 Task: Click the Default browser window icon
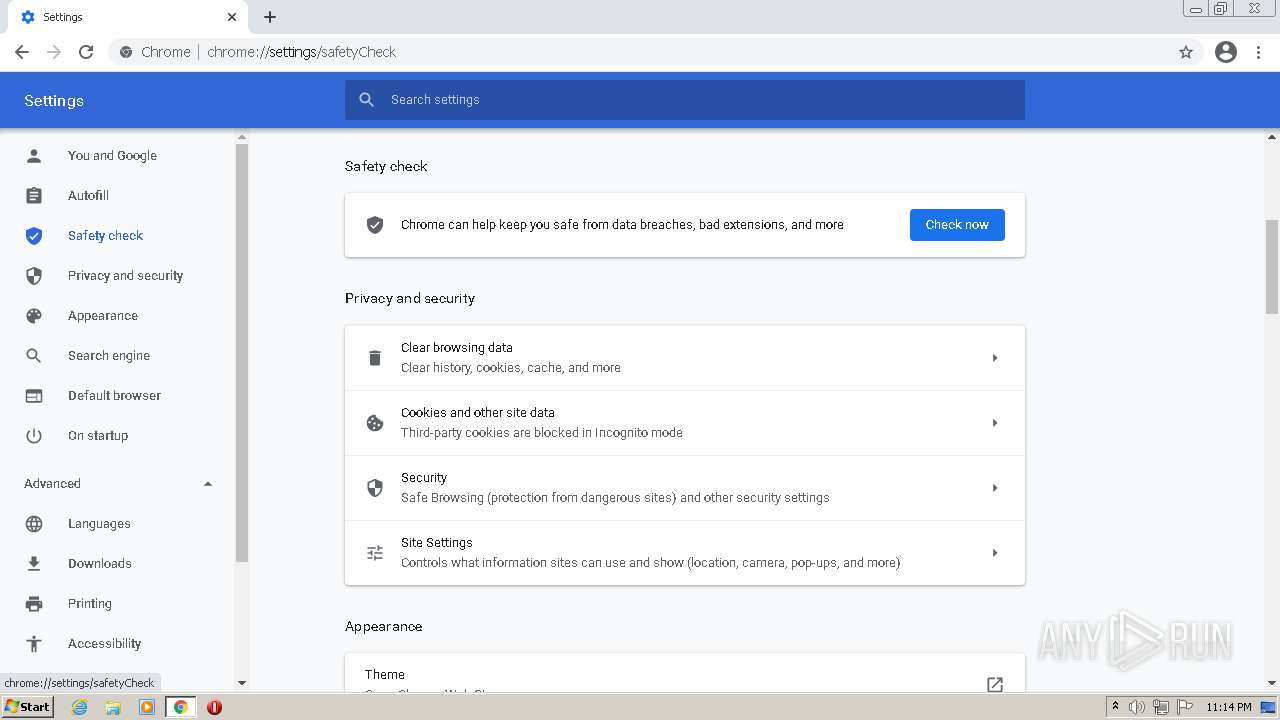[34, 395]
